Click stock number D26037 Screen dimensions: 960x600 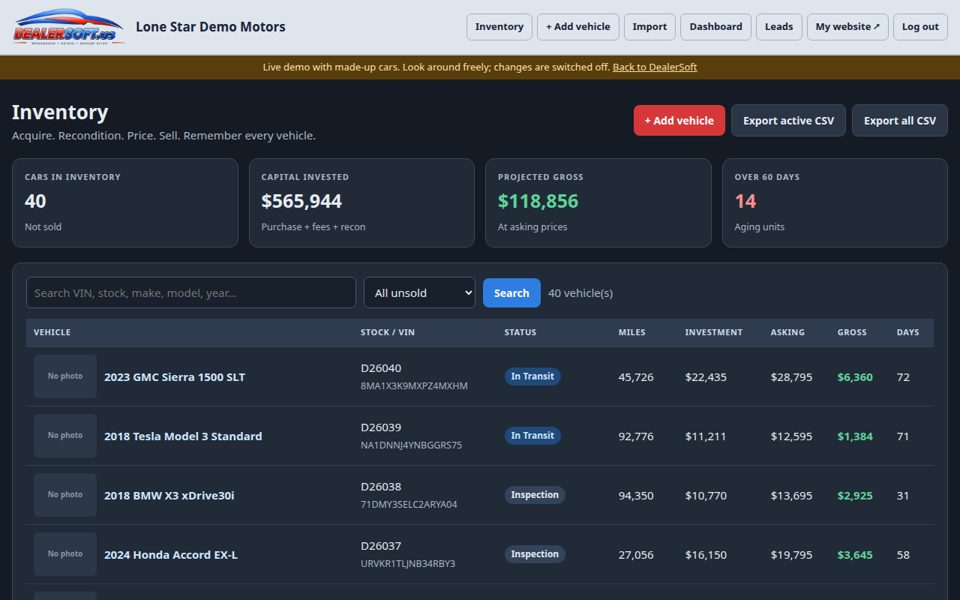(381, 546)
